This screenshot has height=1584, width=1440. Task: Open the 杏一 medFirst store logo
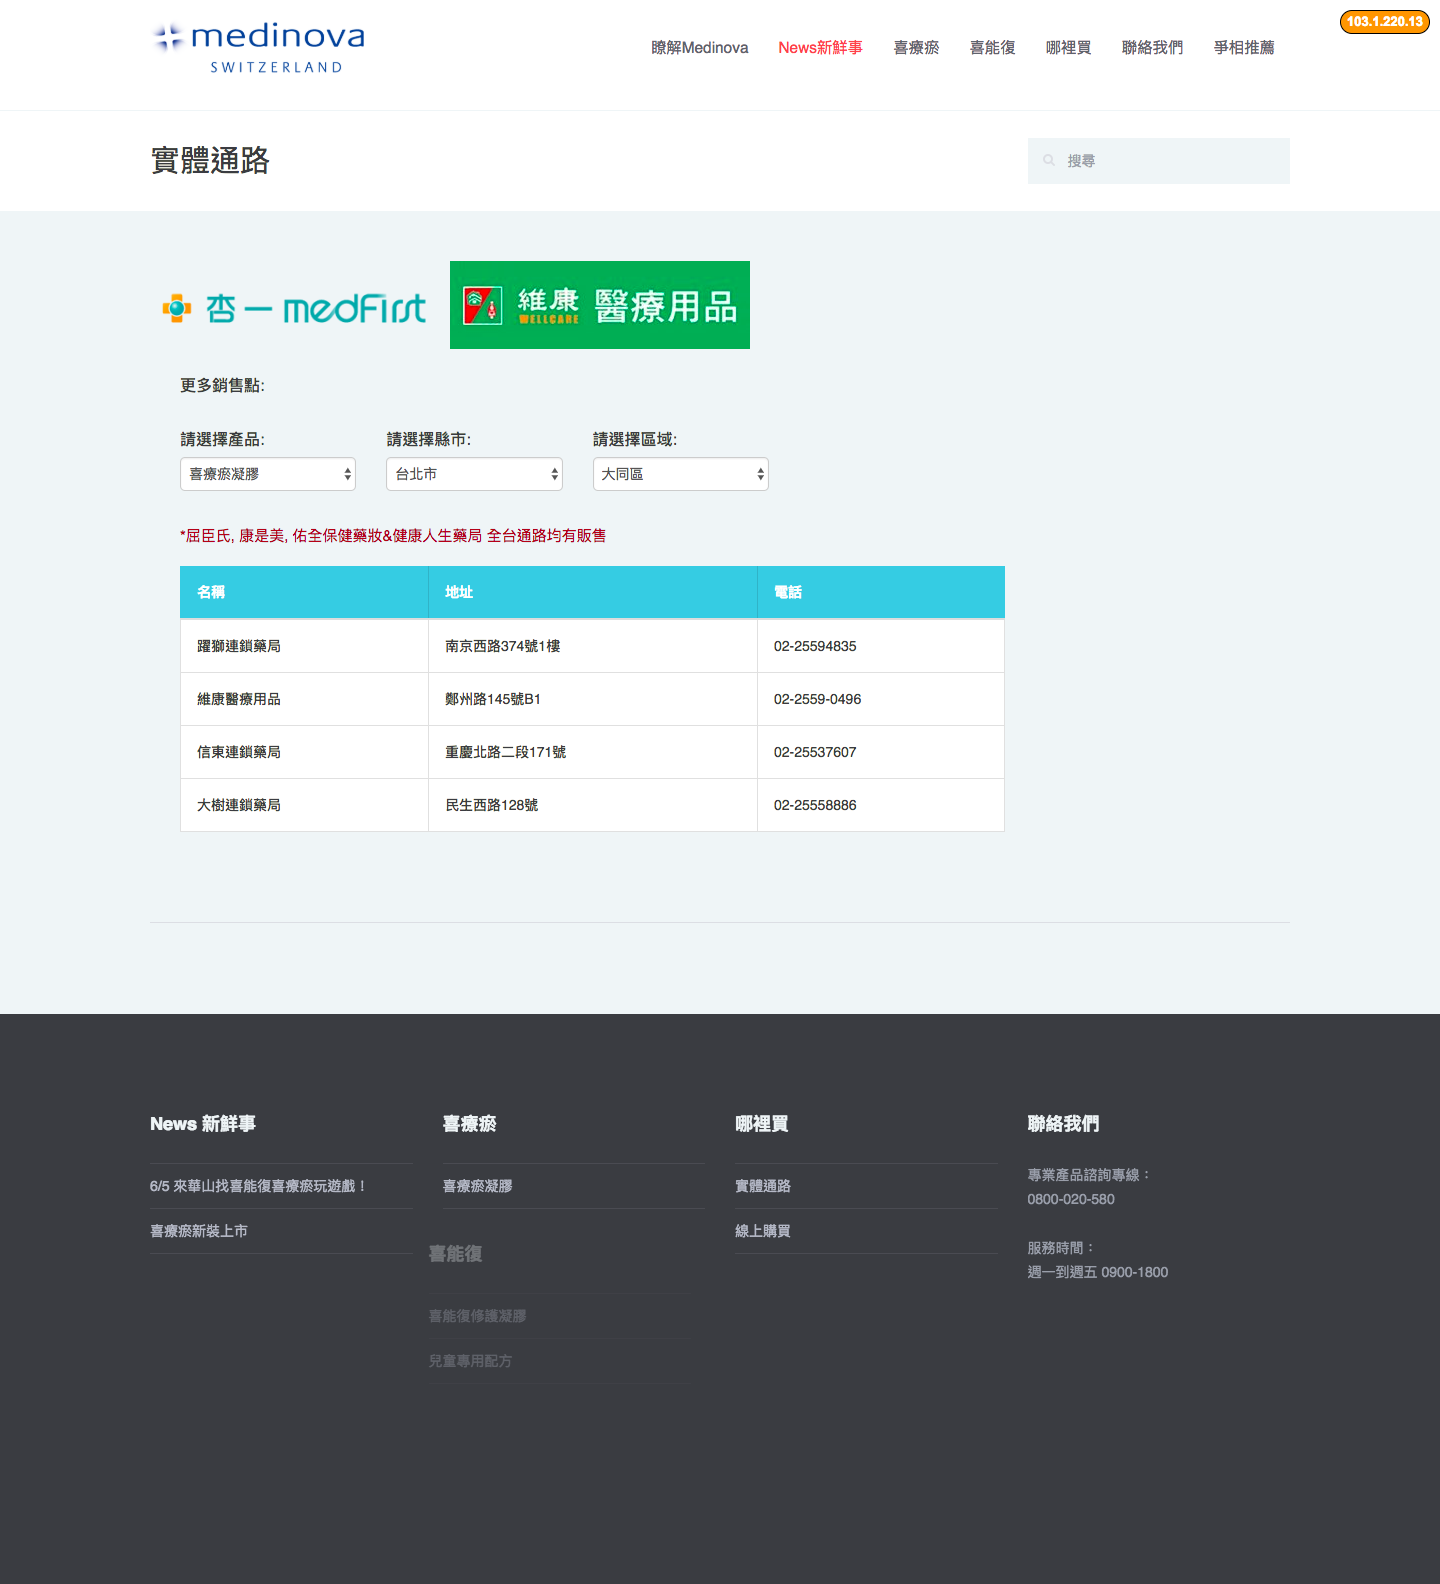pyautogui.click(x=295, y=308)
